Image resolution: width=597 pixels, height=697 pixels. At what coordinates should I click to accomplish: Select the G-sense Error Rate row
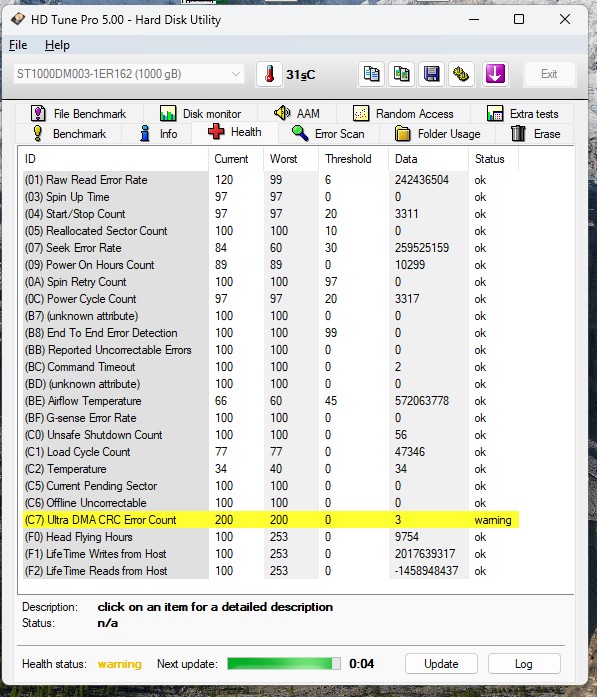point(271,418)
